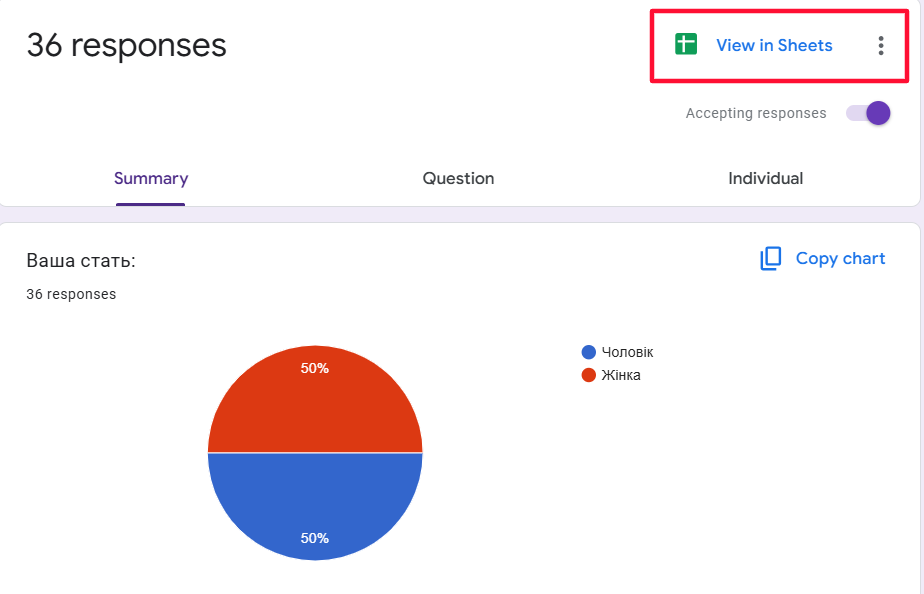Viewport: 924px width, 594px height.
Task: Click the blue Чоловік legend dot
Action: tap(588, 352)
